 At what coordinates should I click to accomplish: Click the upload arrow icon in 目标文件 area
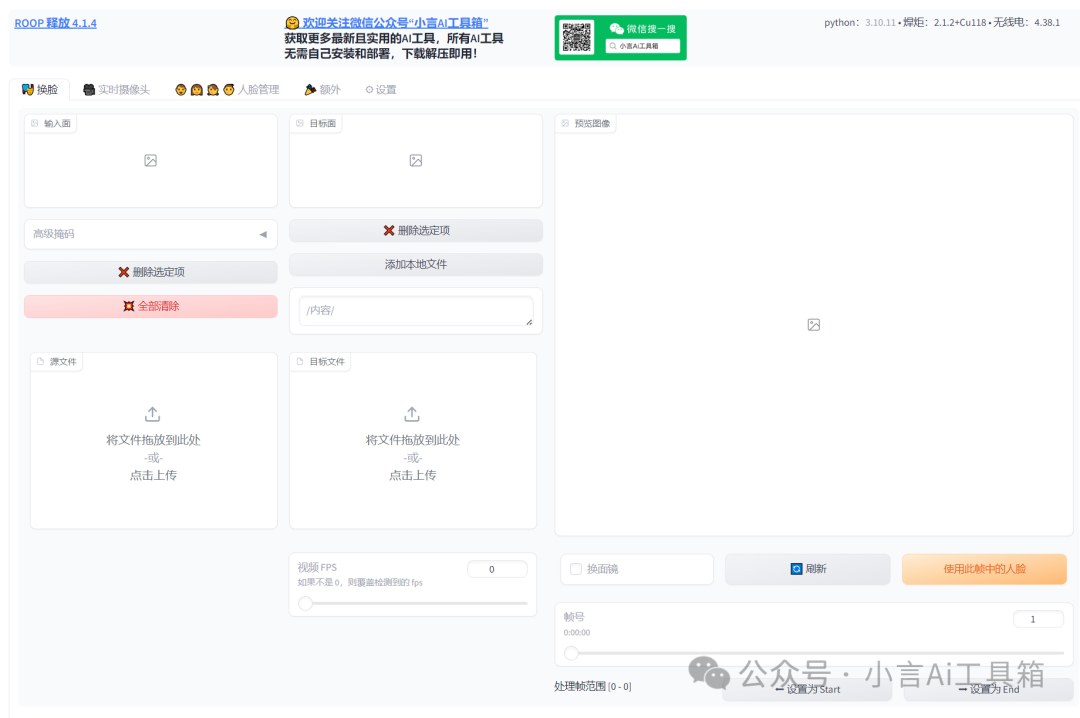coord(412,414)
